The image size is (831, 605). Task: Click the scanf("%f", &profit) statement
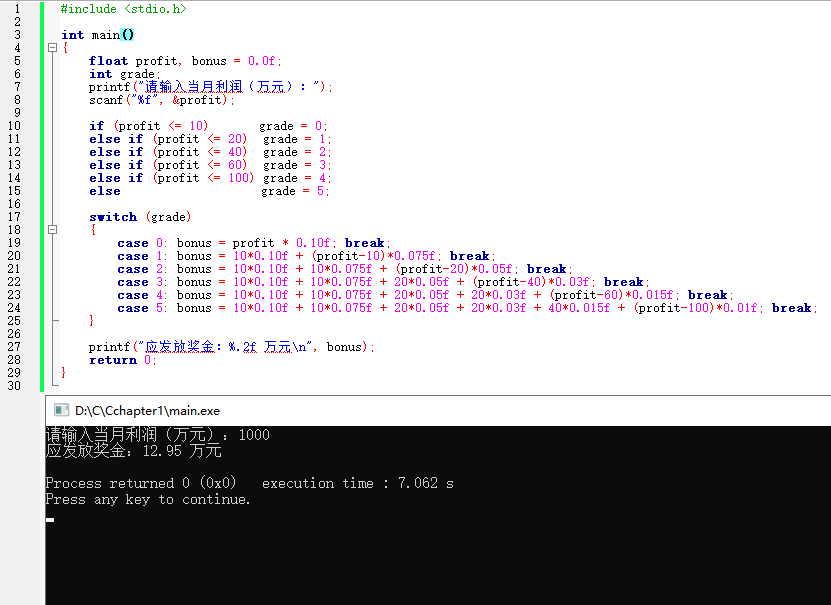pos(161,100)
